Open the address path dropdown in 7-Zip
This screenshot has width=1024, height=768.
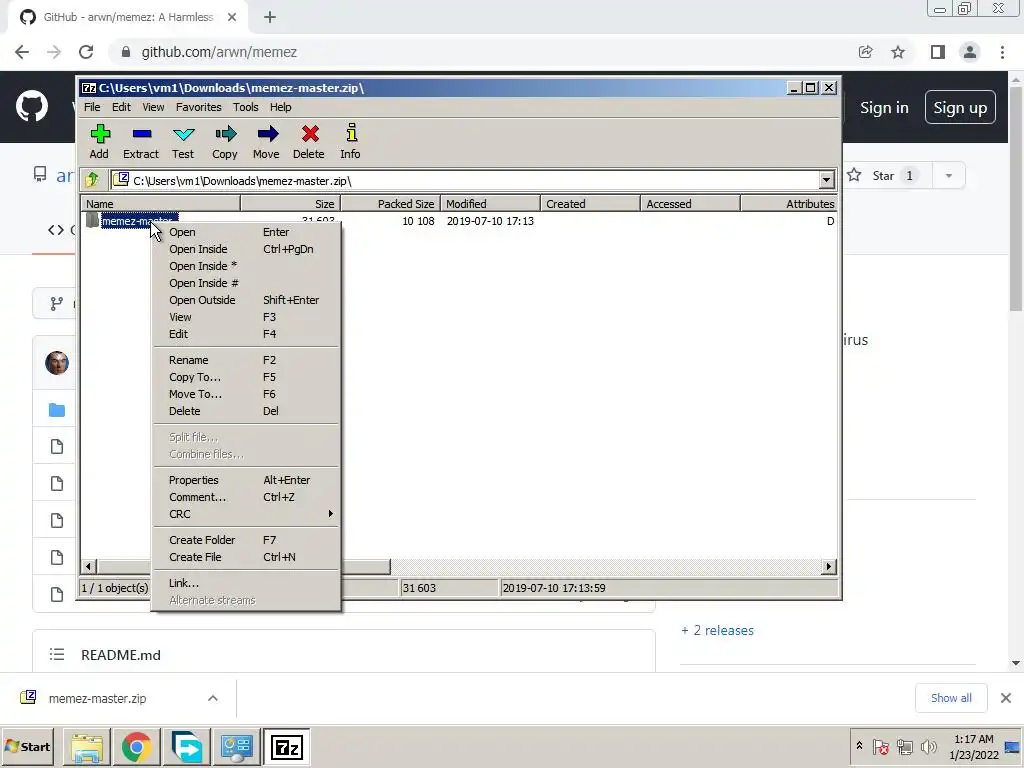coord(826,180)
